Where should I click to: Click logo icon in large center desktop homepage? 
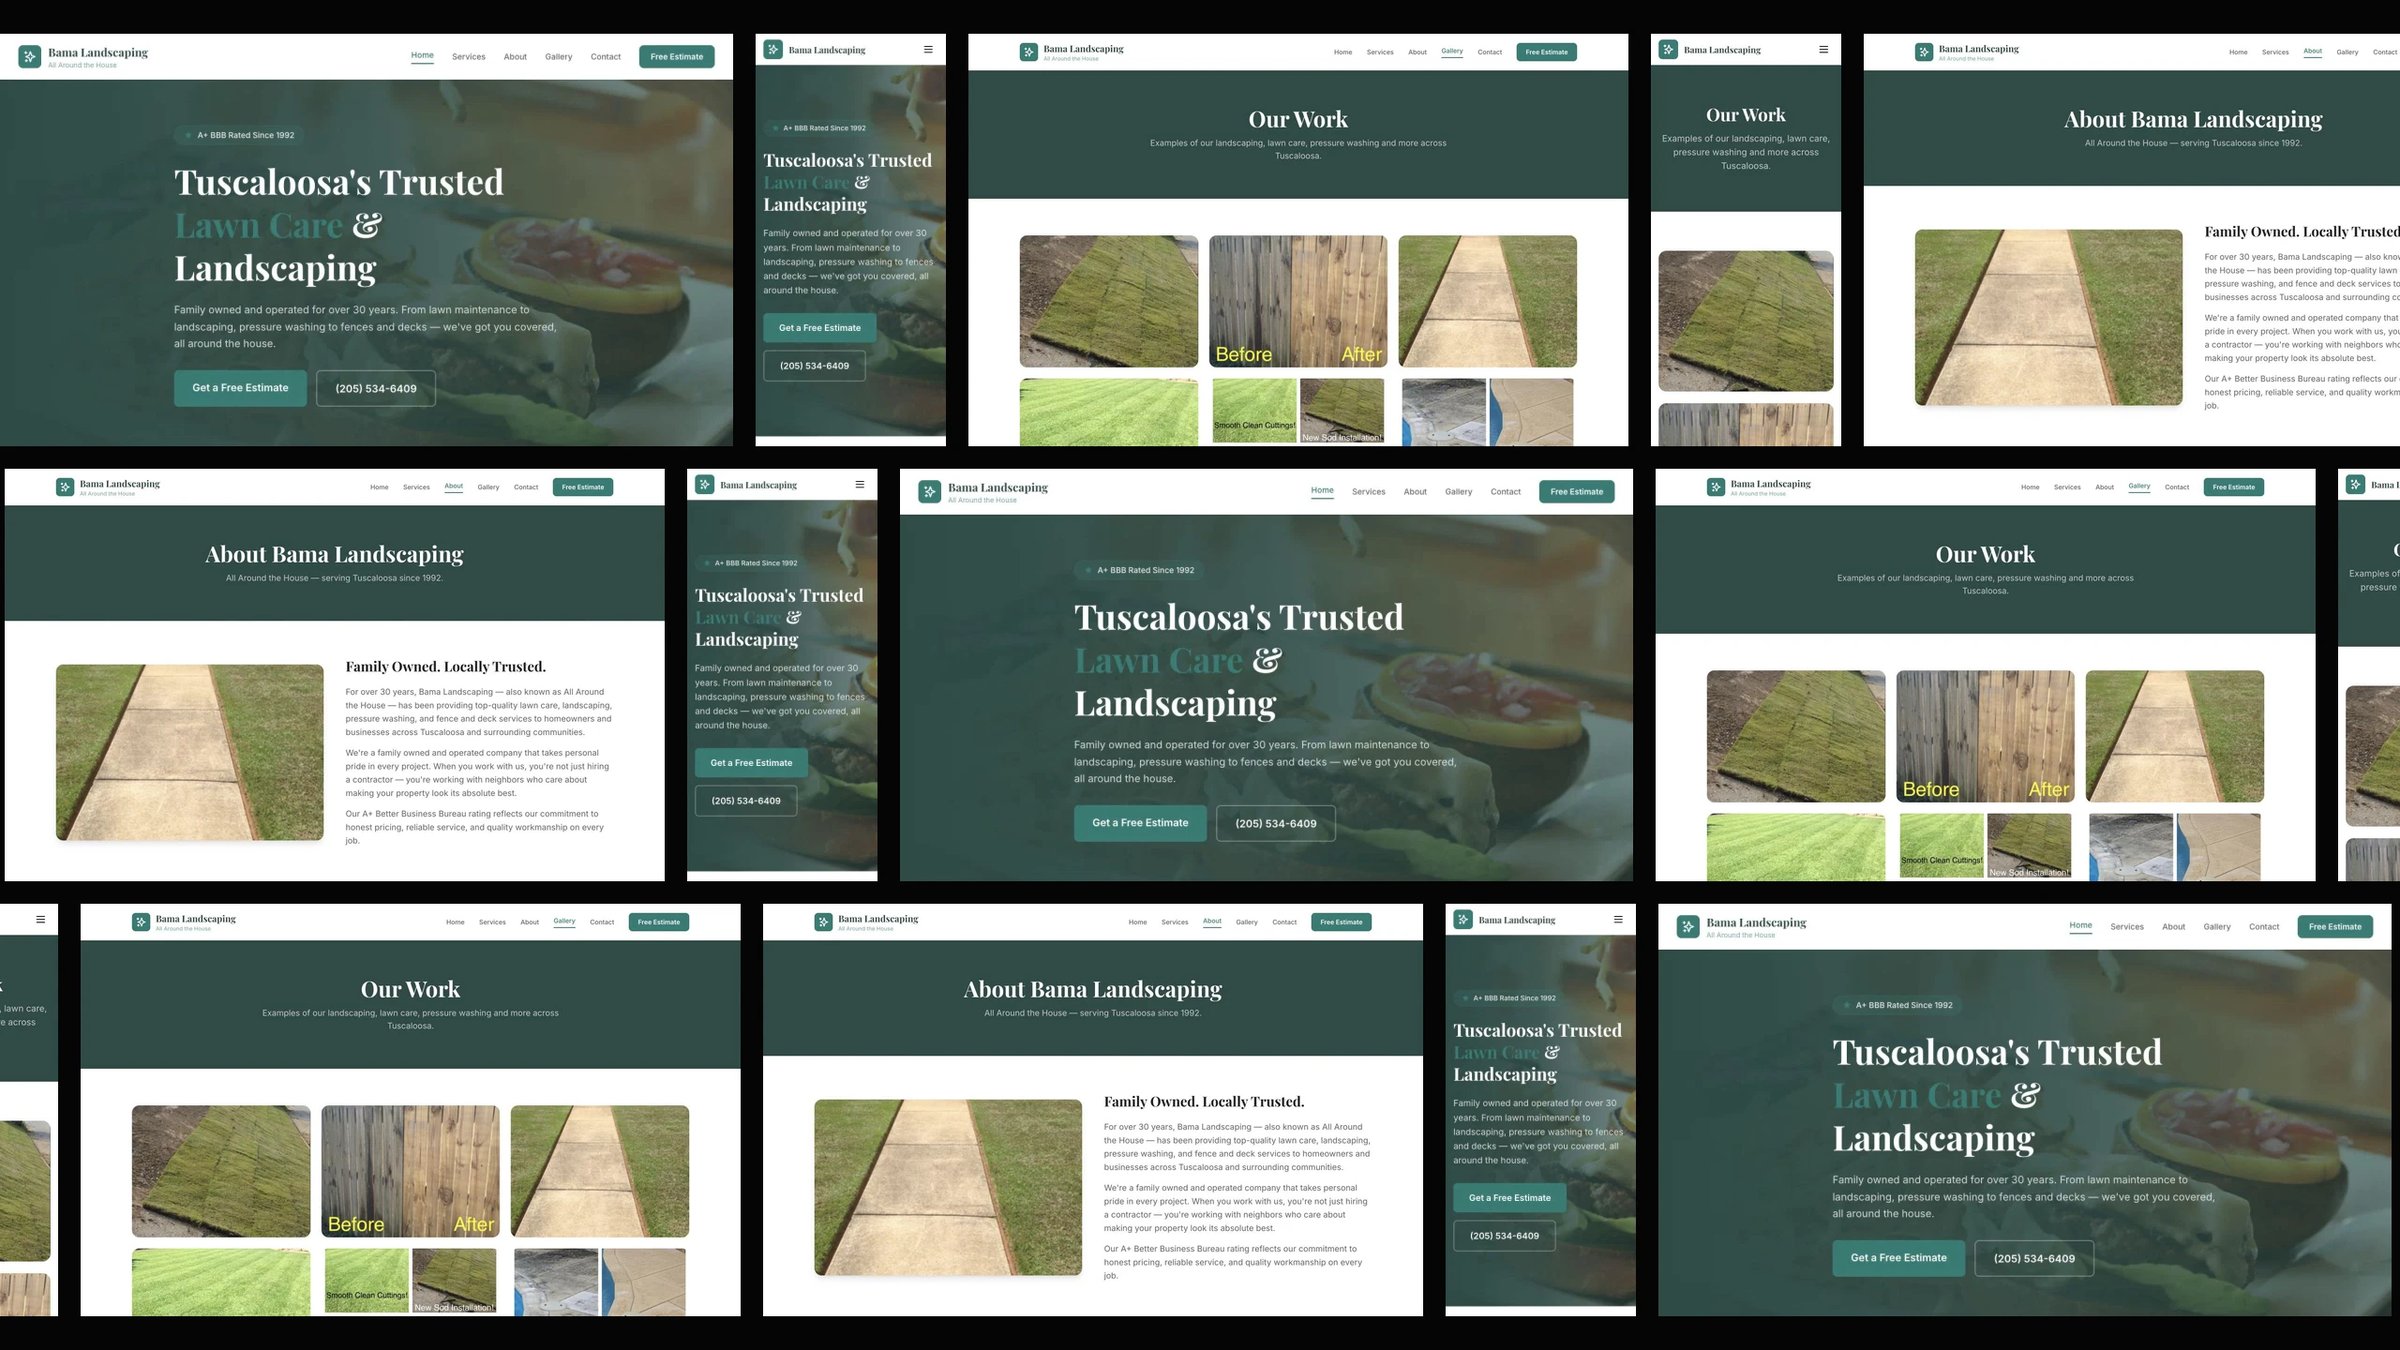(930, 492)
